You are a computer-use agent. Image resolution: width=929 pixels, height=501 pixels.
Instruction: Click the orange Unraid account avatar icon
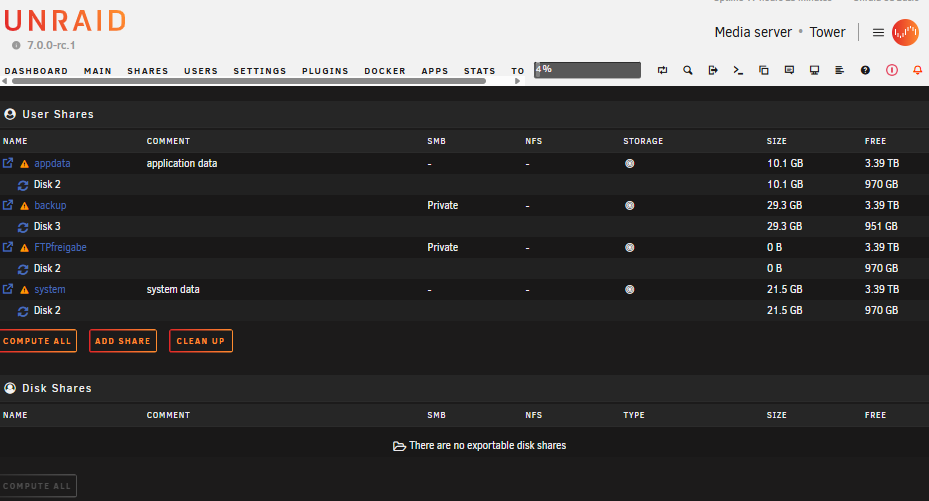pos(905,33)
